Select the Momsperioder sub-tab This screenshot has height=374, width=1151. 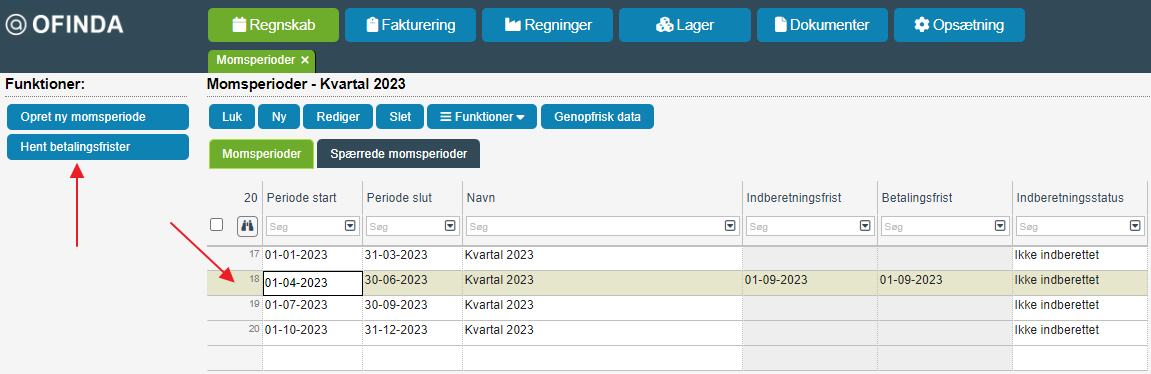pyautogui.click(x=261, y=154)
